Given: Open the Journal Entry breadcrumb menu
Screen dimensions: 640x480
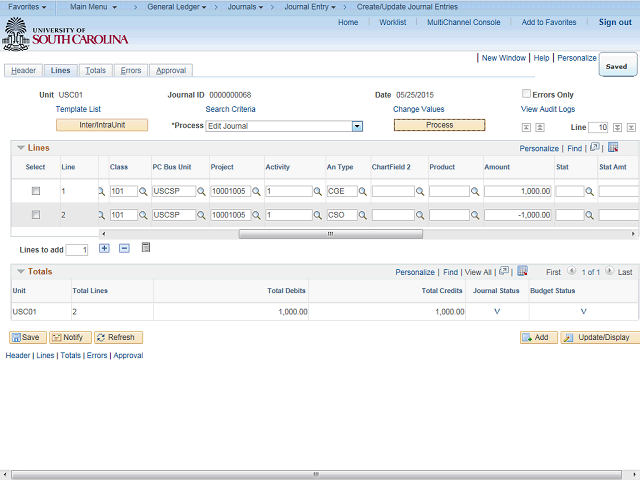Looking at the screenshot, I should tap(310, 7).
